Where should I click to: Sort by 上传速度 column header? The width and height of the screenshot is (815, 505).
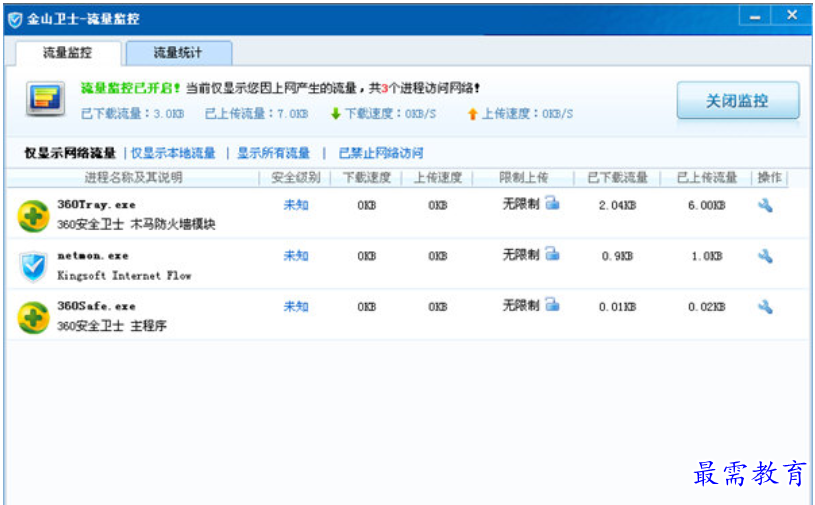pyautogui.click(x=438, y=178)
